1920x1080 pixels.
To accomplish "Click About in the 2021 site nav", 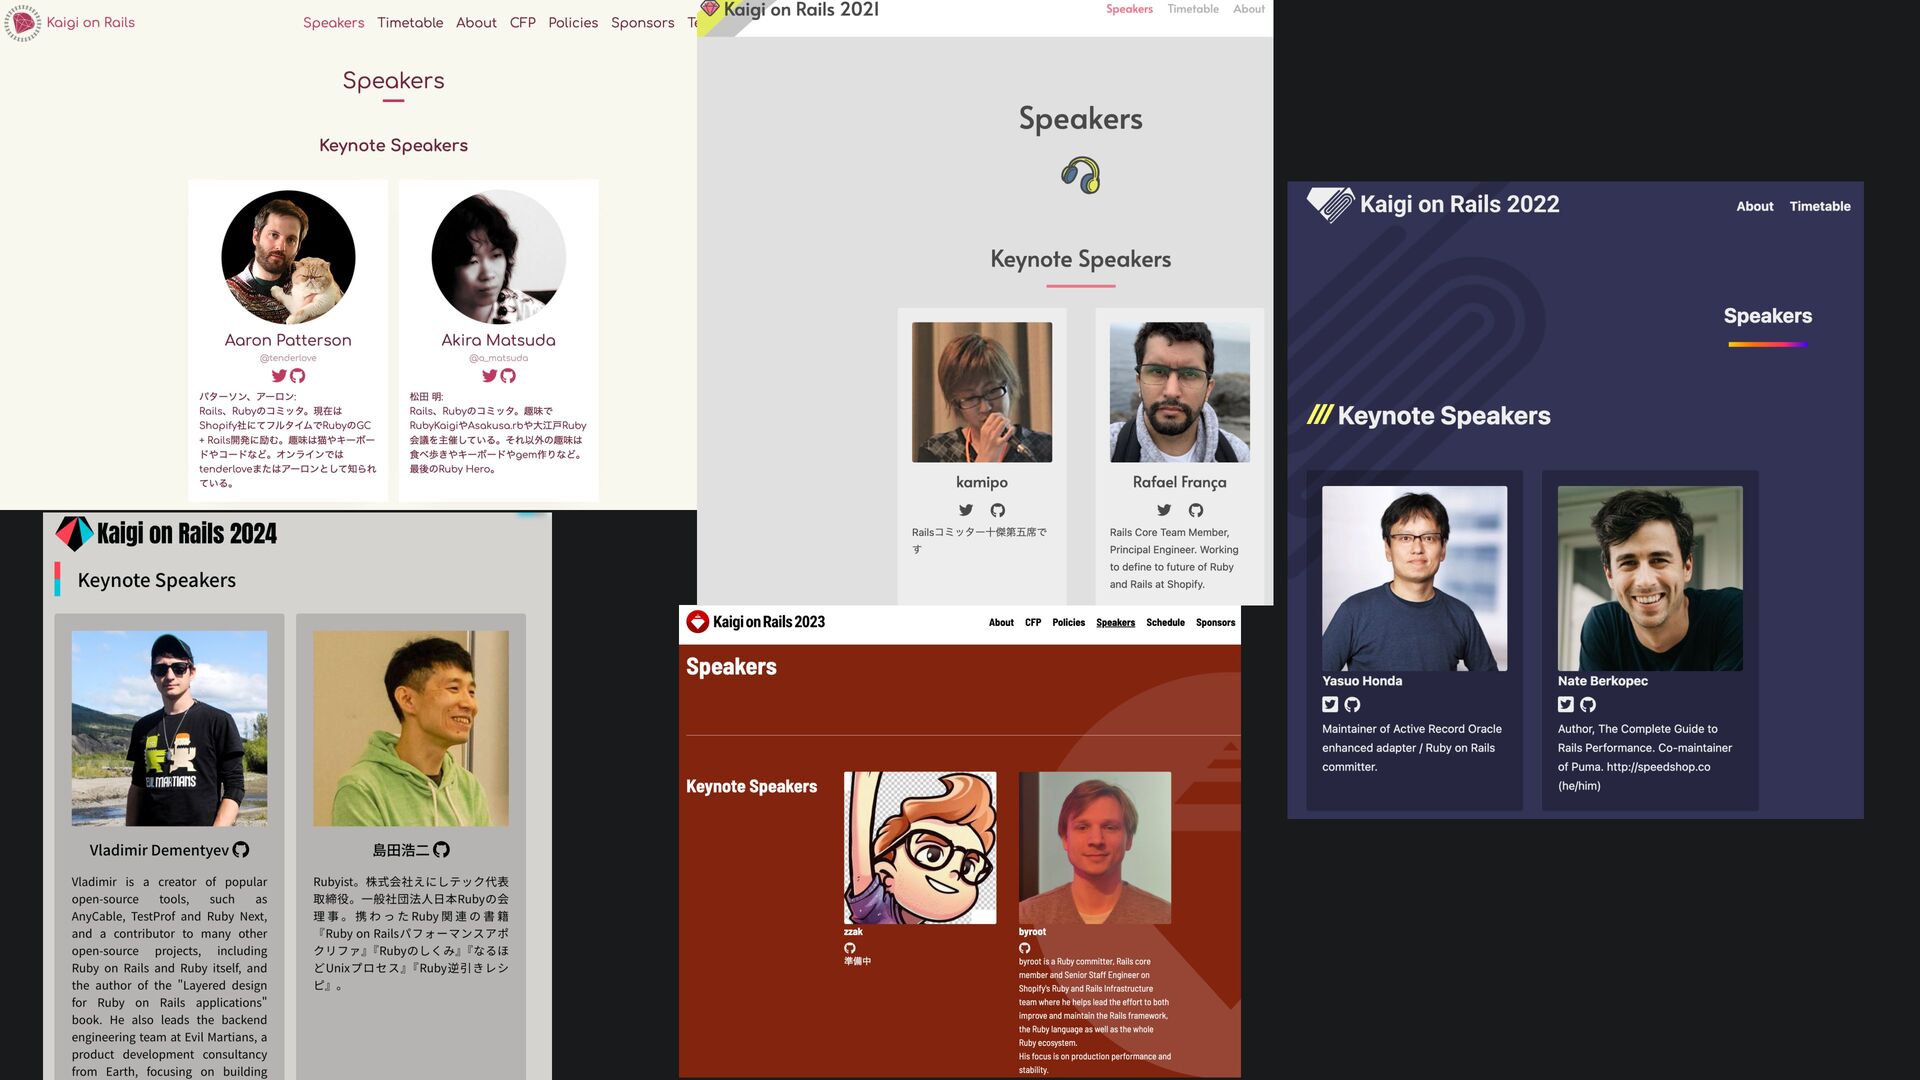I will (1249, 9).
